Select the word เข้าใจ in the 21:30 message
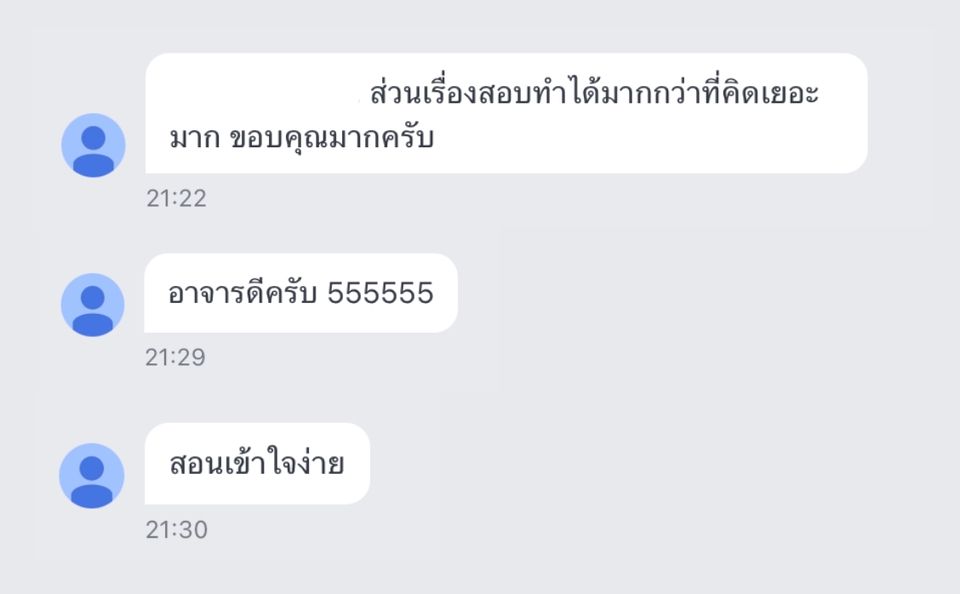 [258, 462]
